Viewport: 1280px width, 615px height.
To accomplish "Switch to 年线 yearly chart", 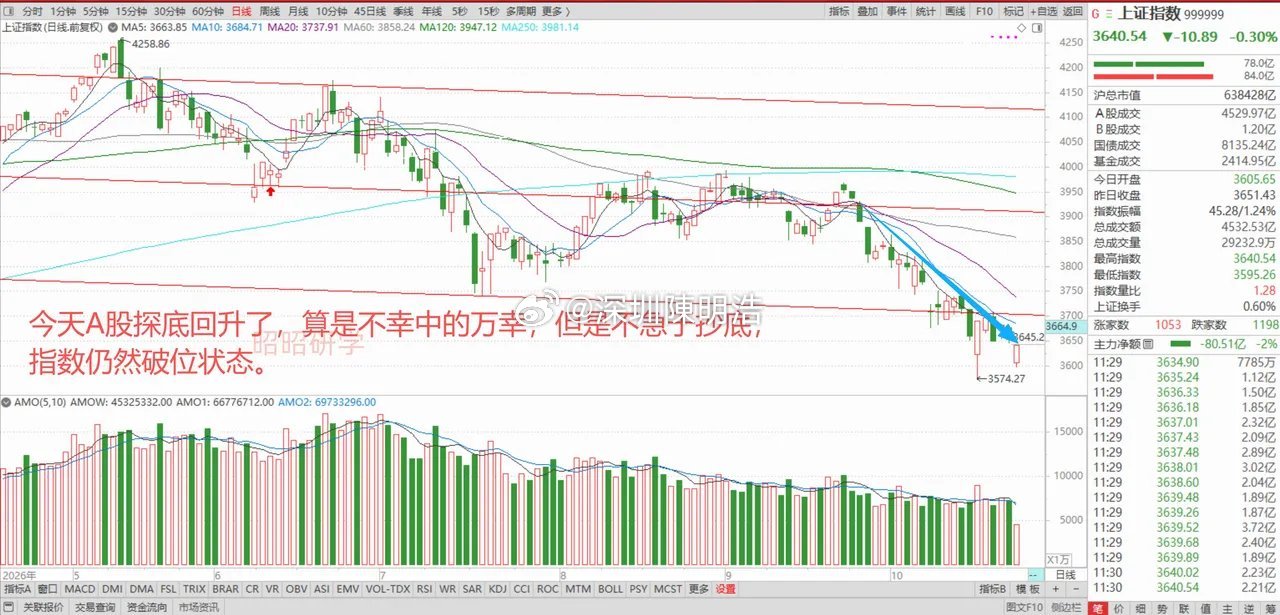I will pyautogui.click(x=432, y=11).
